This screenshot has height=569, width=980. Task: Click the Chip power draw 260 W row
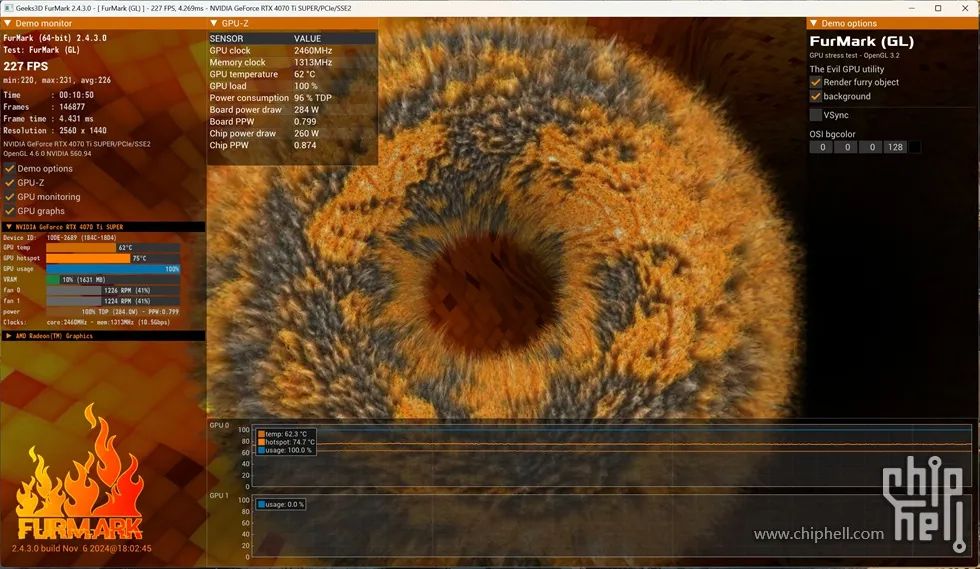pyautogui.click(x=292, y=134)
